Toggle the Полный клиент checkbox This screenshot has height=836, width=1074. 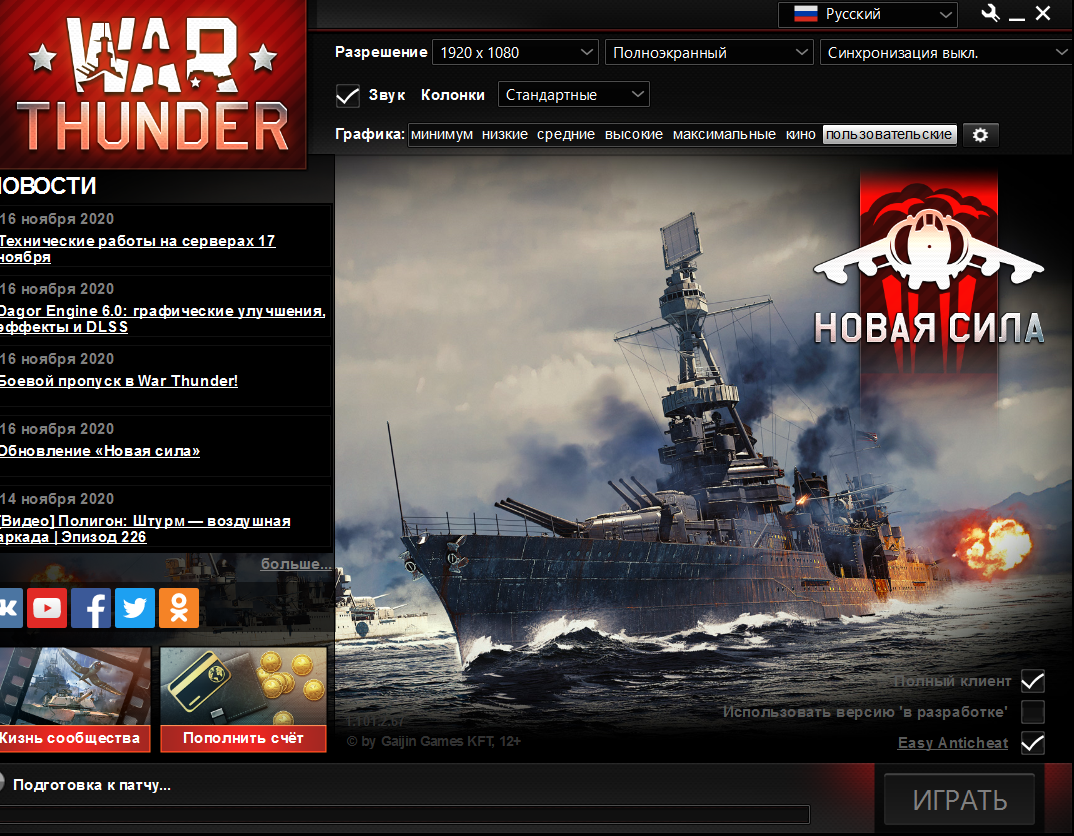1033,681
